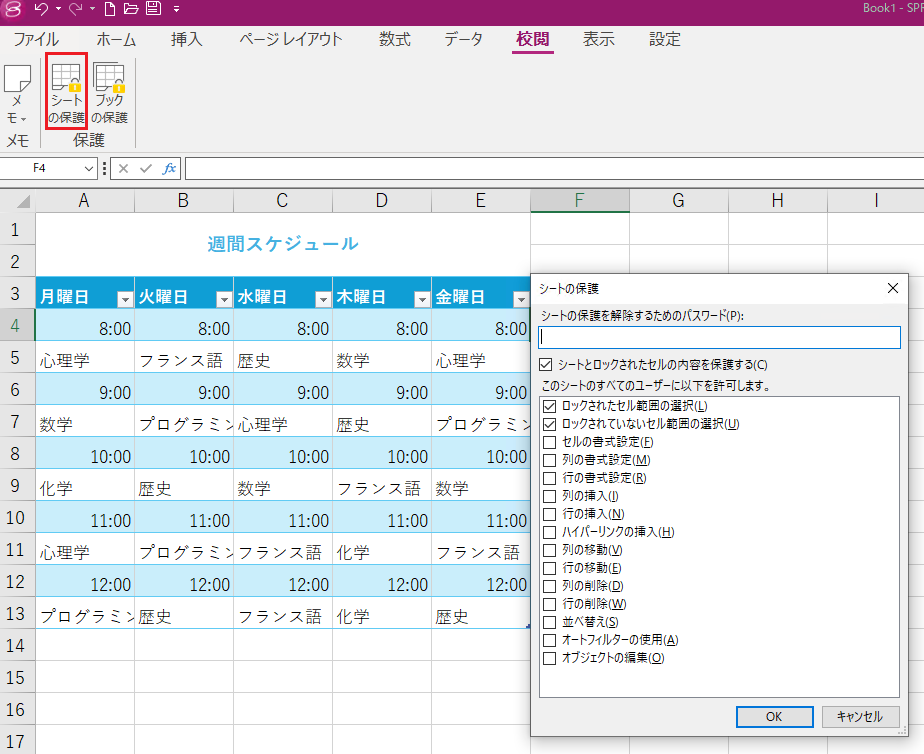This screenshot has width=924, height=754.
Task: Enable 列の書式設定 checkbox
Action: [x=549, y=460]
